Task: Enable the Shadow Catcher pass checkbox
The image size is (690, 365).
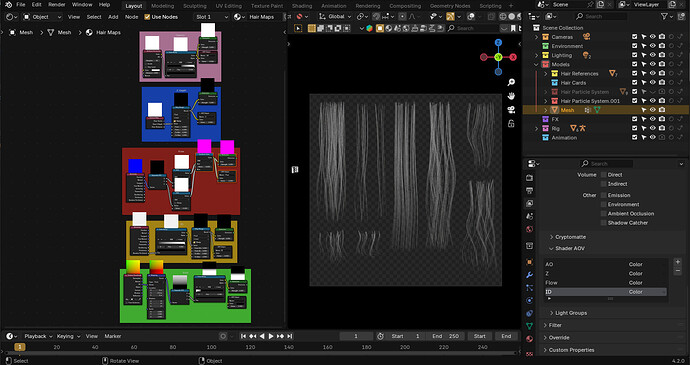Action: coord(604,223)
